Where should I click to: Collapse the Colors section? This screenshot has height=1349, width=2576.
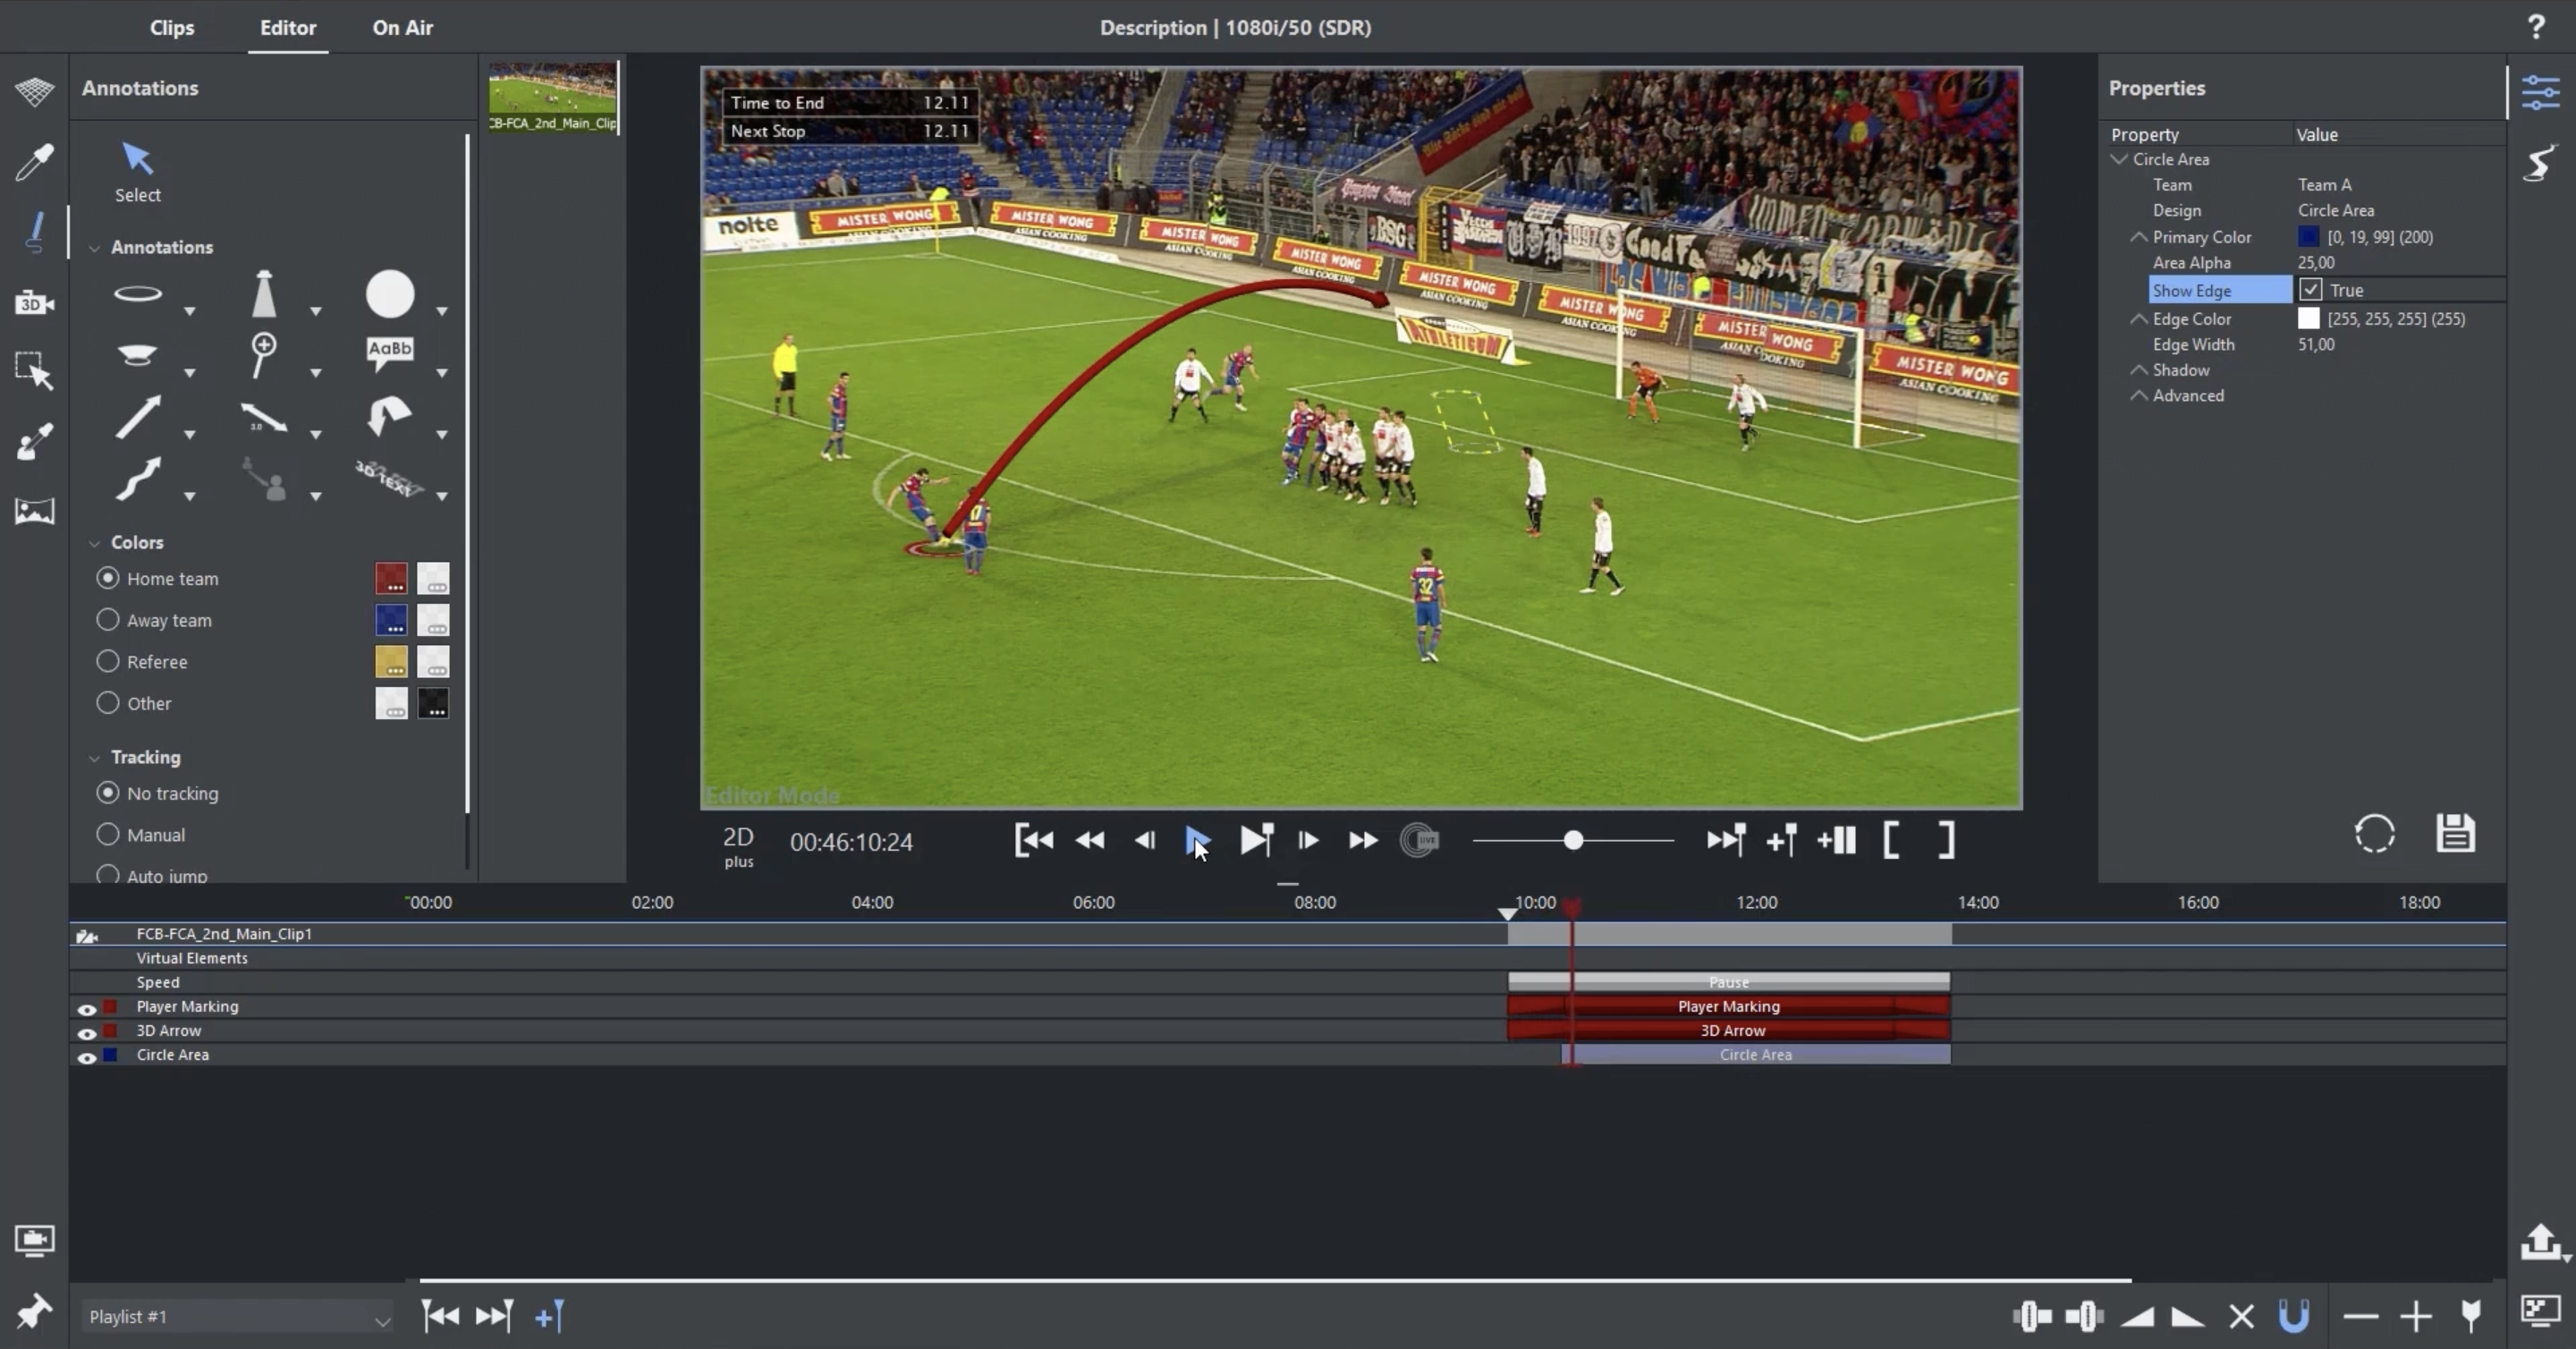point(95,543)
